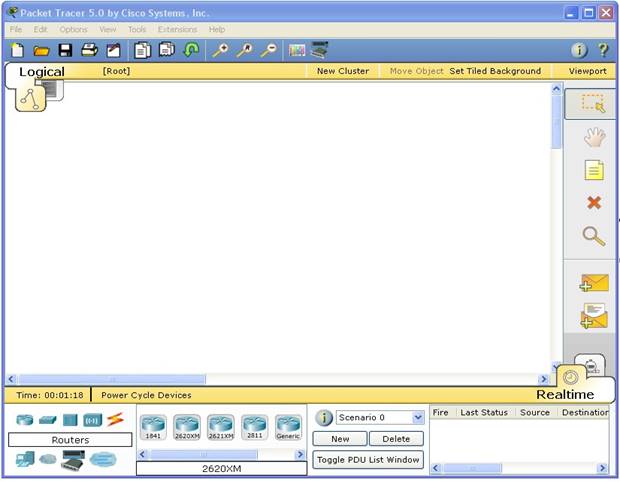
Task: Switch to the Realtime mode tab
Action: click(565, 394)
